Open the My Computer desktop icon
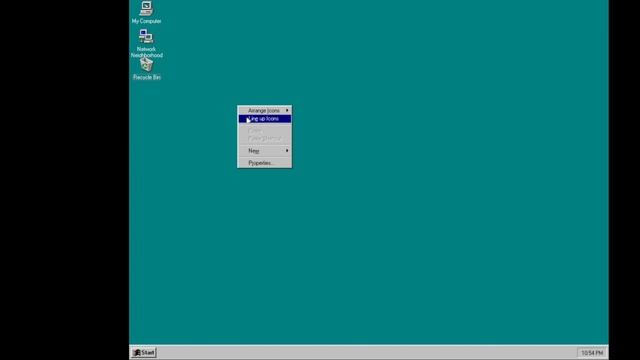 (x=146, y=12)
